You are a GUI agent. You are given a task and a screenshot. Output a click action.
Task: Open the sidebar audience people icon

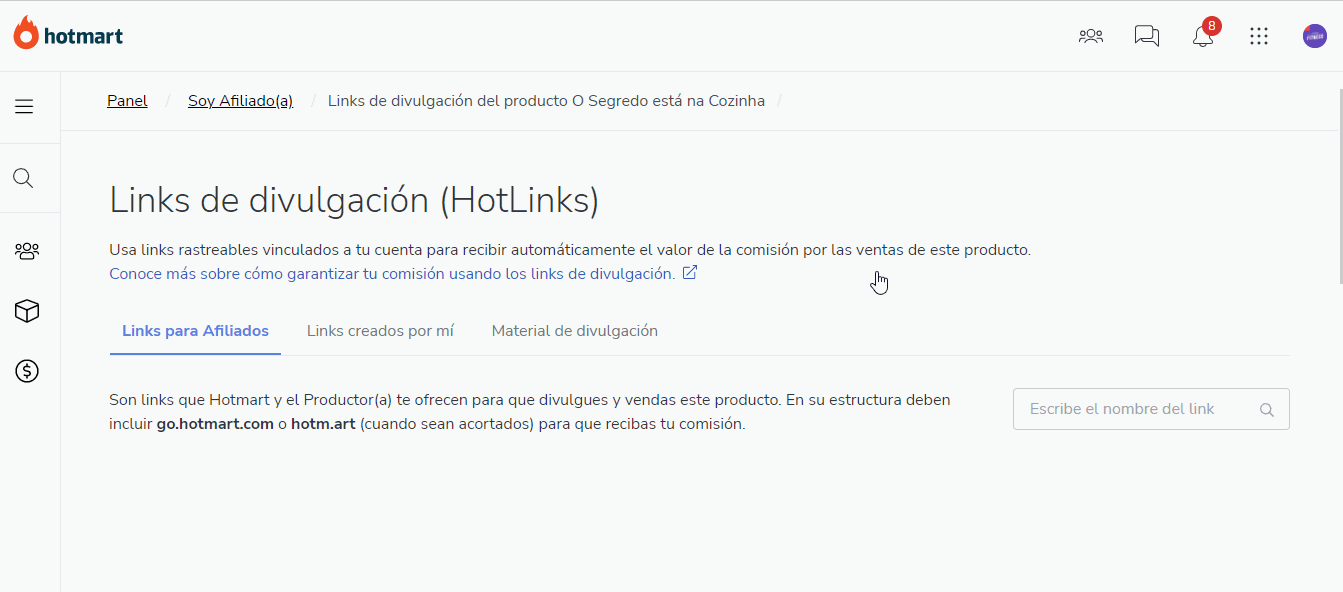tap(27, 251)
